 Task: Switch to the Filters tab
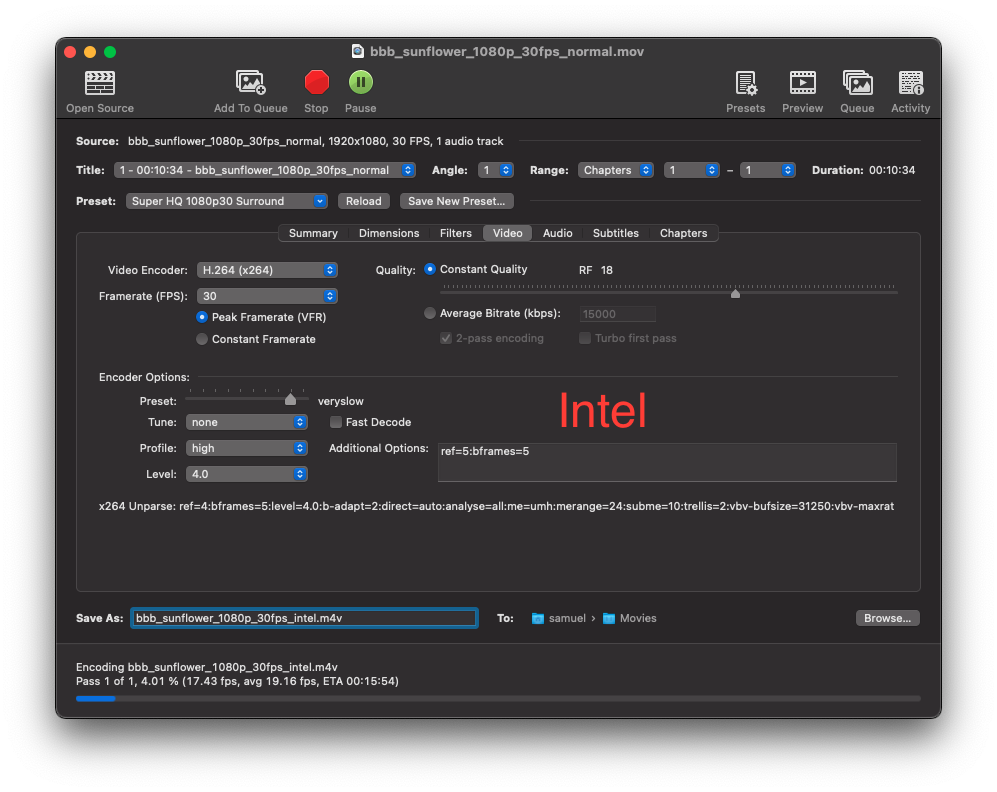[x=456, y=233]
